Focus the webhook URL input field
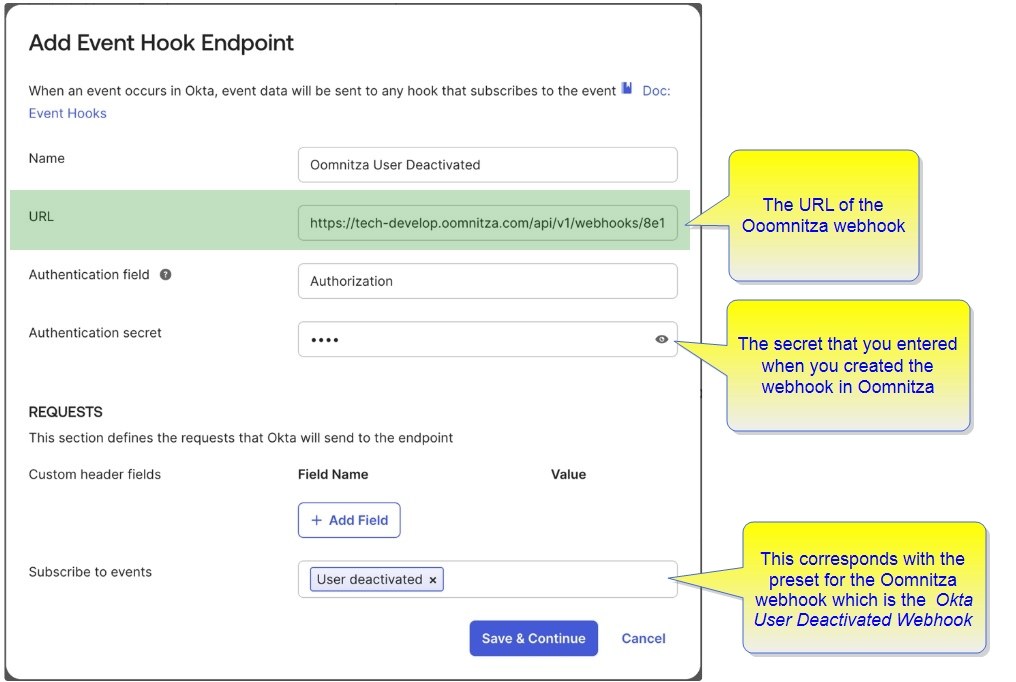This screenshot has width=1016, height=682. [487, 223]
